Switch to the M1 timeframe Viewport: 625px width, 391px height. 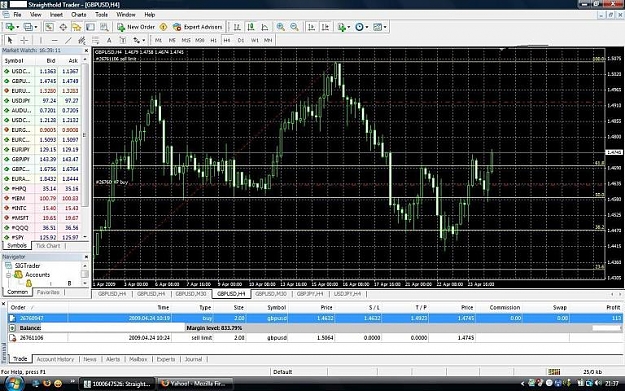pyautogui.click(x=158, y=40)
